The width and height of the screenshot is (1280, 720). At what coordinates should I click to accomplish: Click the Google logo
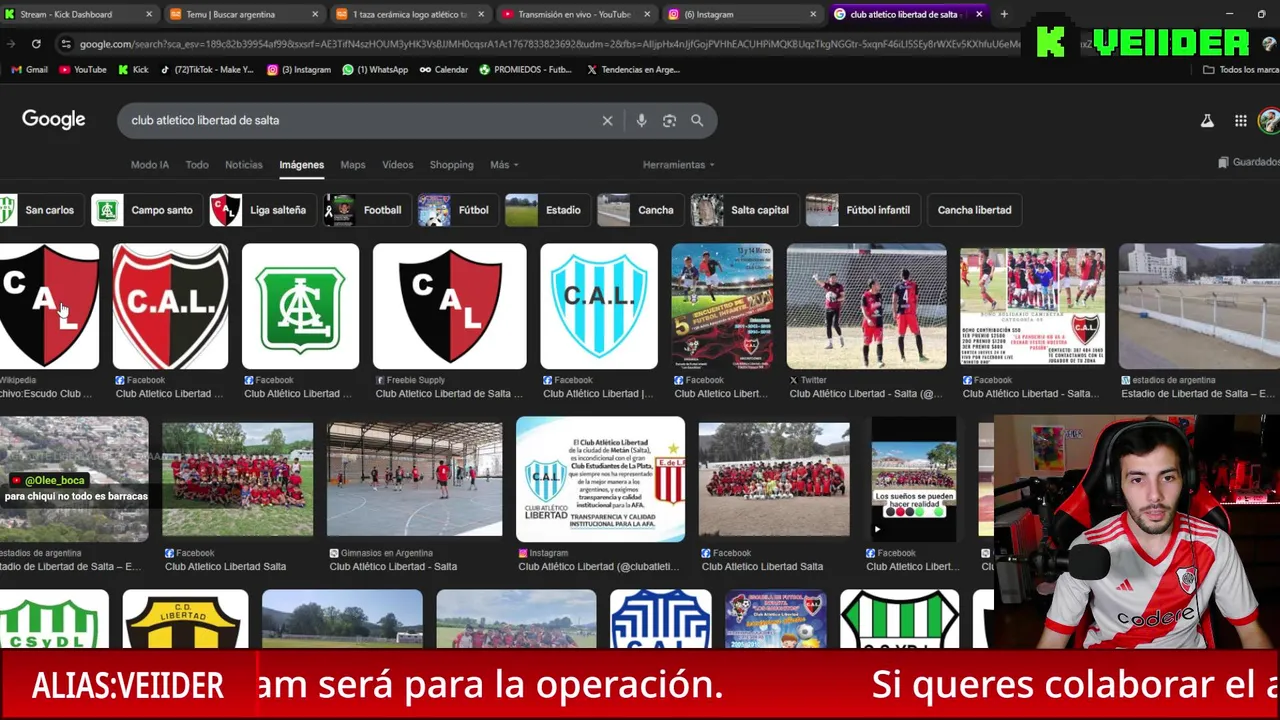tap(54, 119)
